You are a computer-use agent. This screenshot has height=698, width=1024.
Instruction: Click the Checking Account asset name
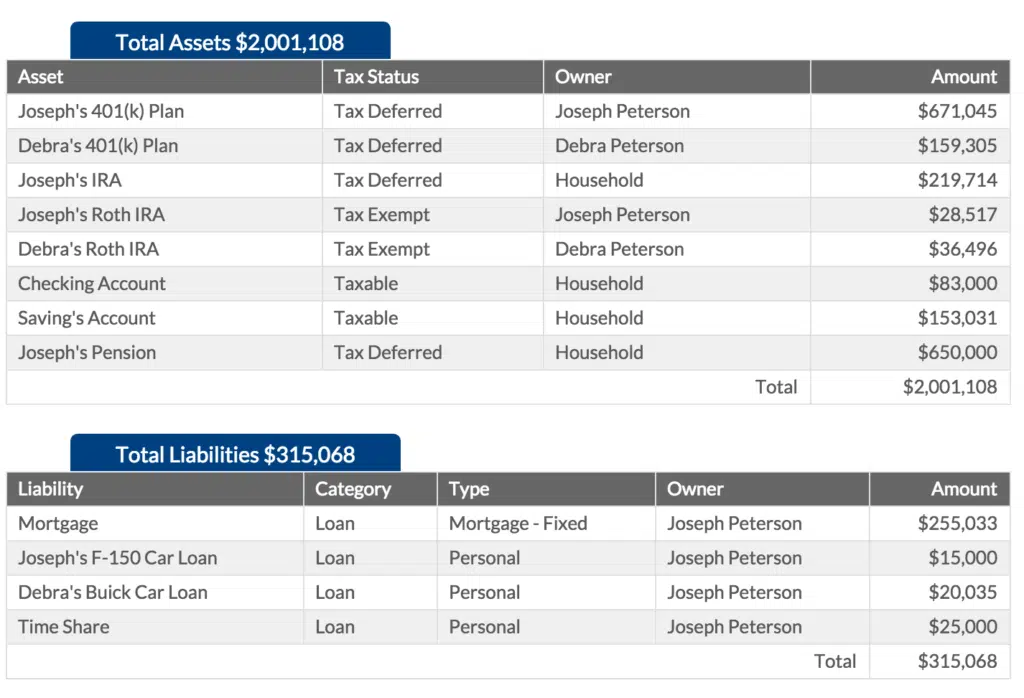tap(92, 284)
